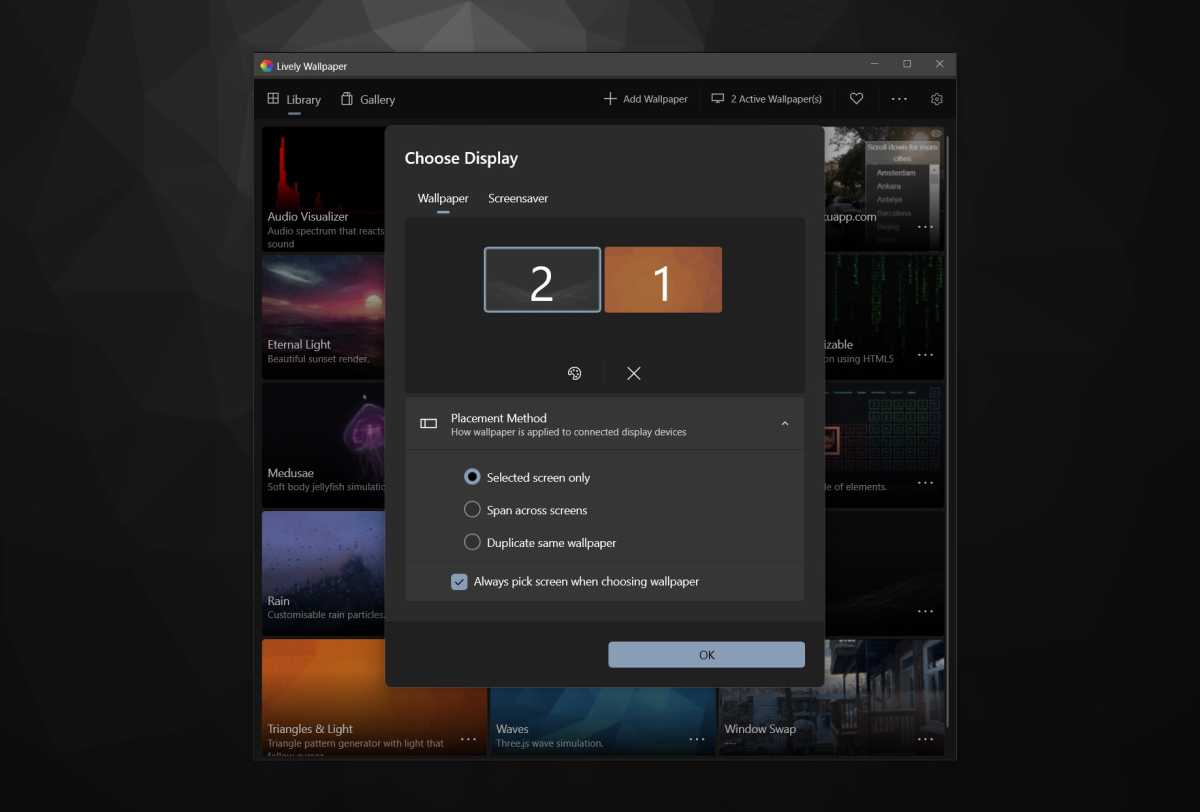
Task: Click the plus icon of Add Wallpaper
Action: [610, 99]
